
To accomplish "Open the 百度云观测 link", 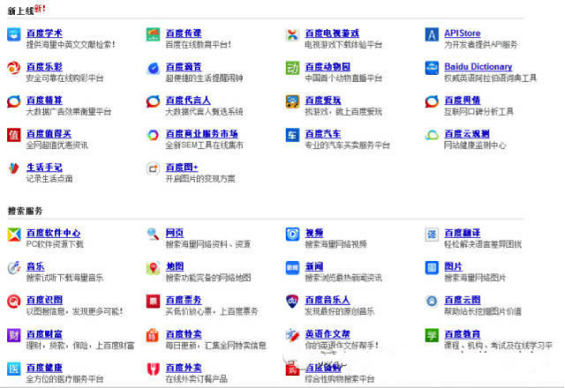I will (x=467, y=134).
